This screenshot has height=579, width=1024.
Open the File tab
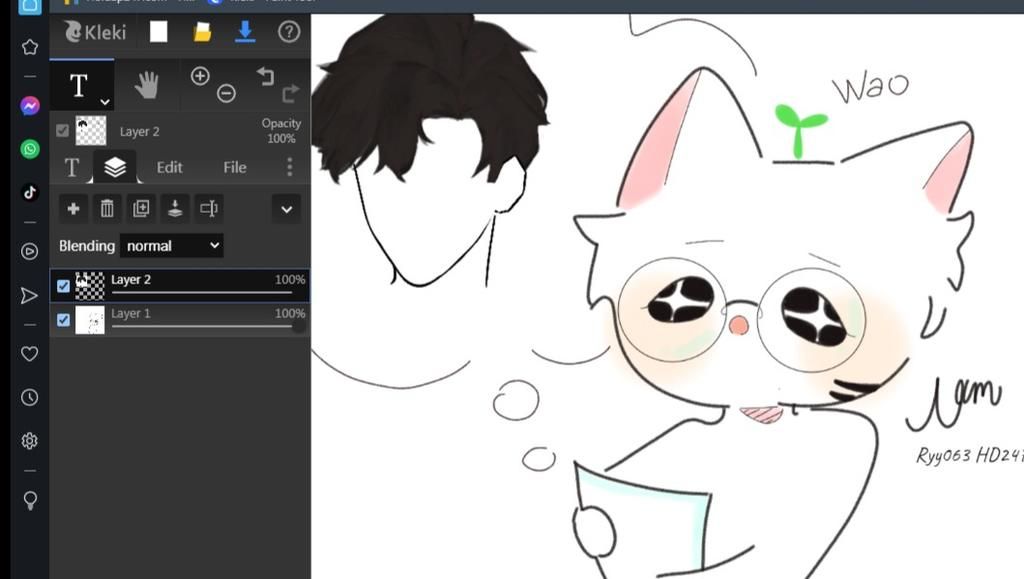[x=234, y=168]
